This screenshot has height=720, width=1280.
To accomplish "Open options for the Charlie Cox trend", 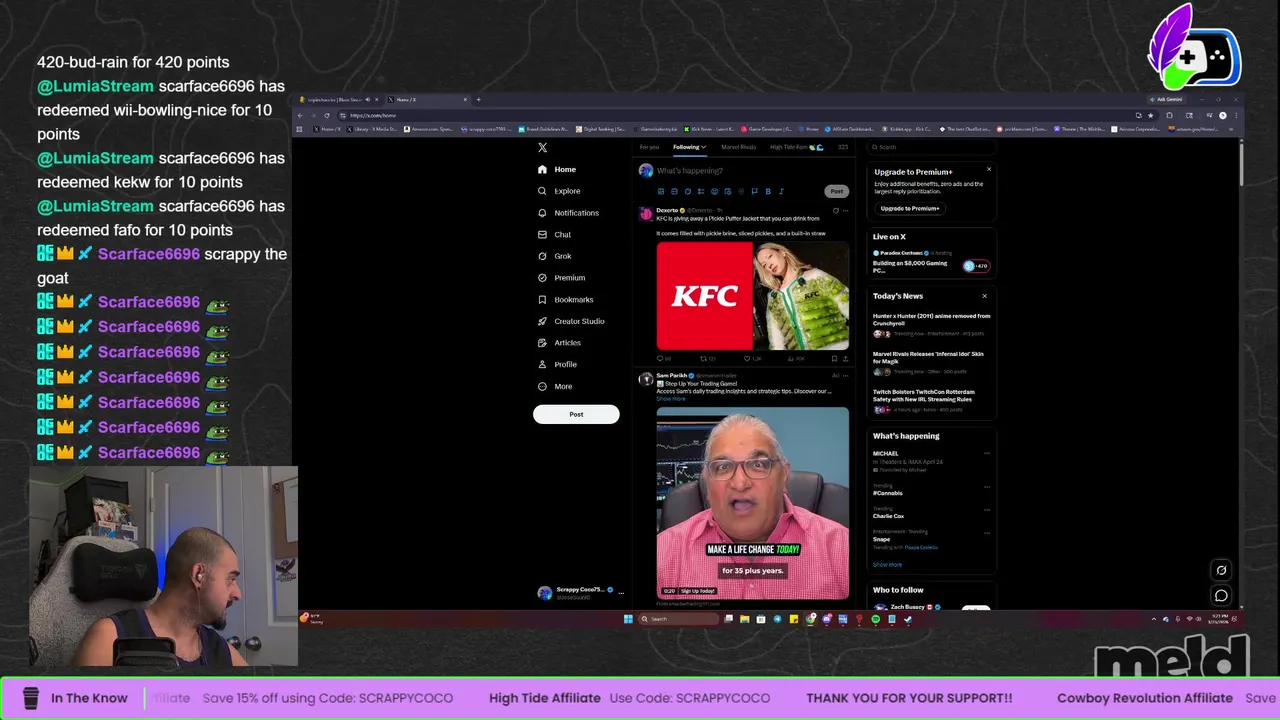I will coord(987,510).
